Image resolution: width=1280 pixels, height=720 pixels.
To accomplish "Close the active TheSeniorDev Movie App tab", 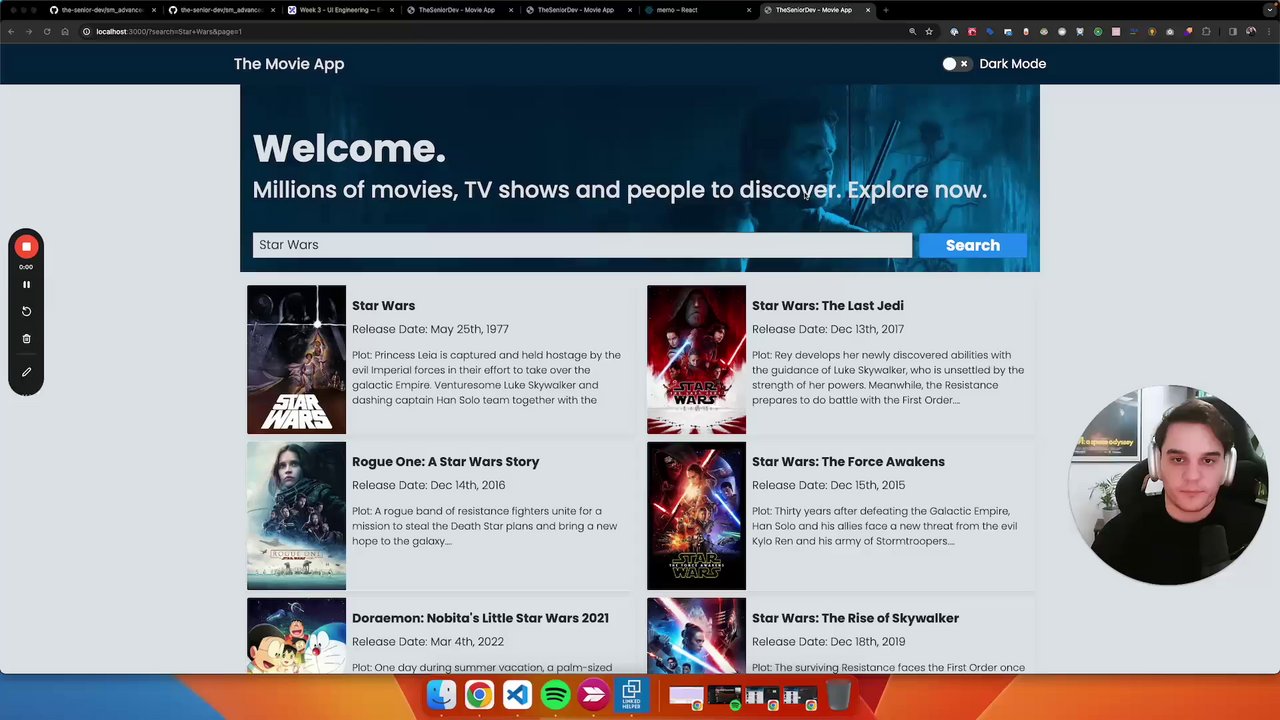I will click(868, 10).
